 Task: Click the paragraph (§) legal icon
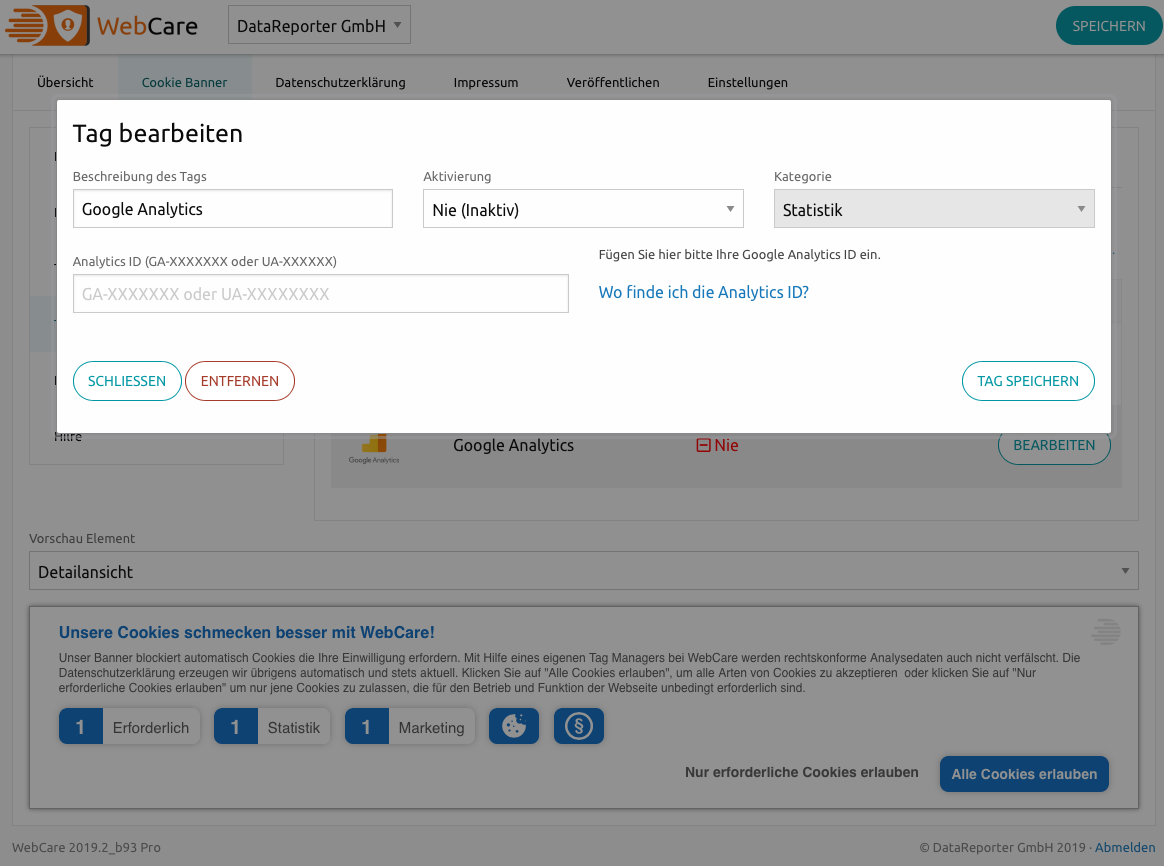(578, 726)
